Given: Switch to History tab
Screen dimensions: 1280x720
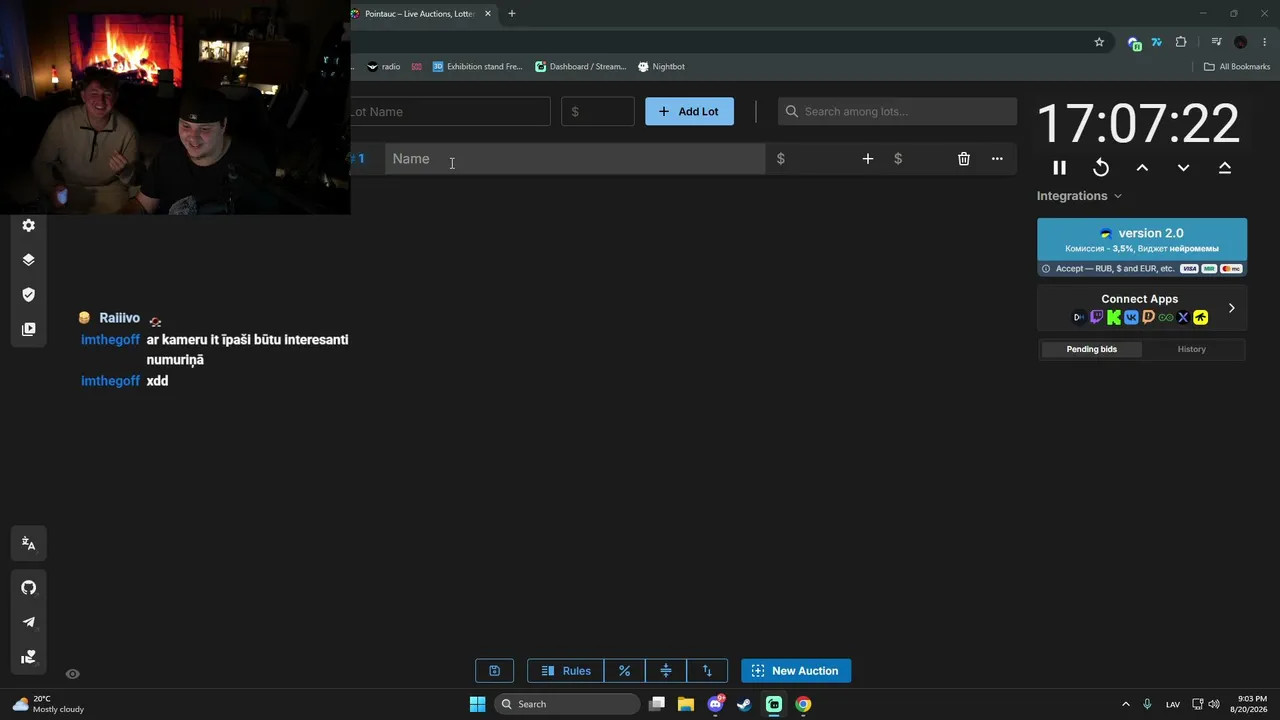Looking at the screenshot, I should pyautogui.click(x=1191, y=349).
